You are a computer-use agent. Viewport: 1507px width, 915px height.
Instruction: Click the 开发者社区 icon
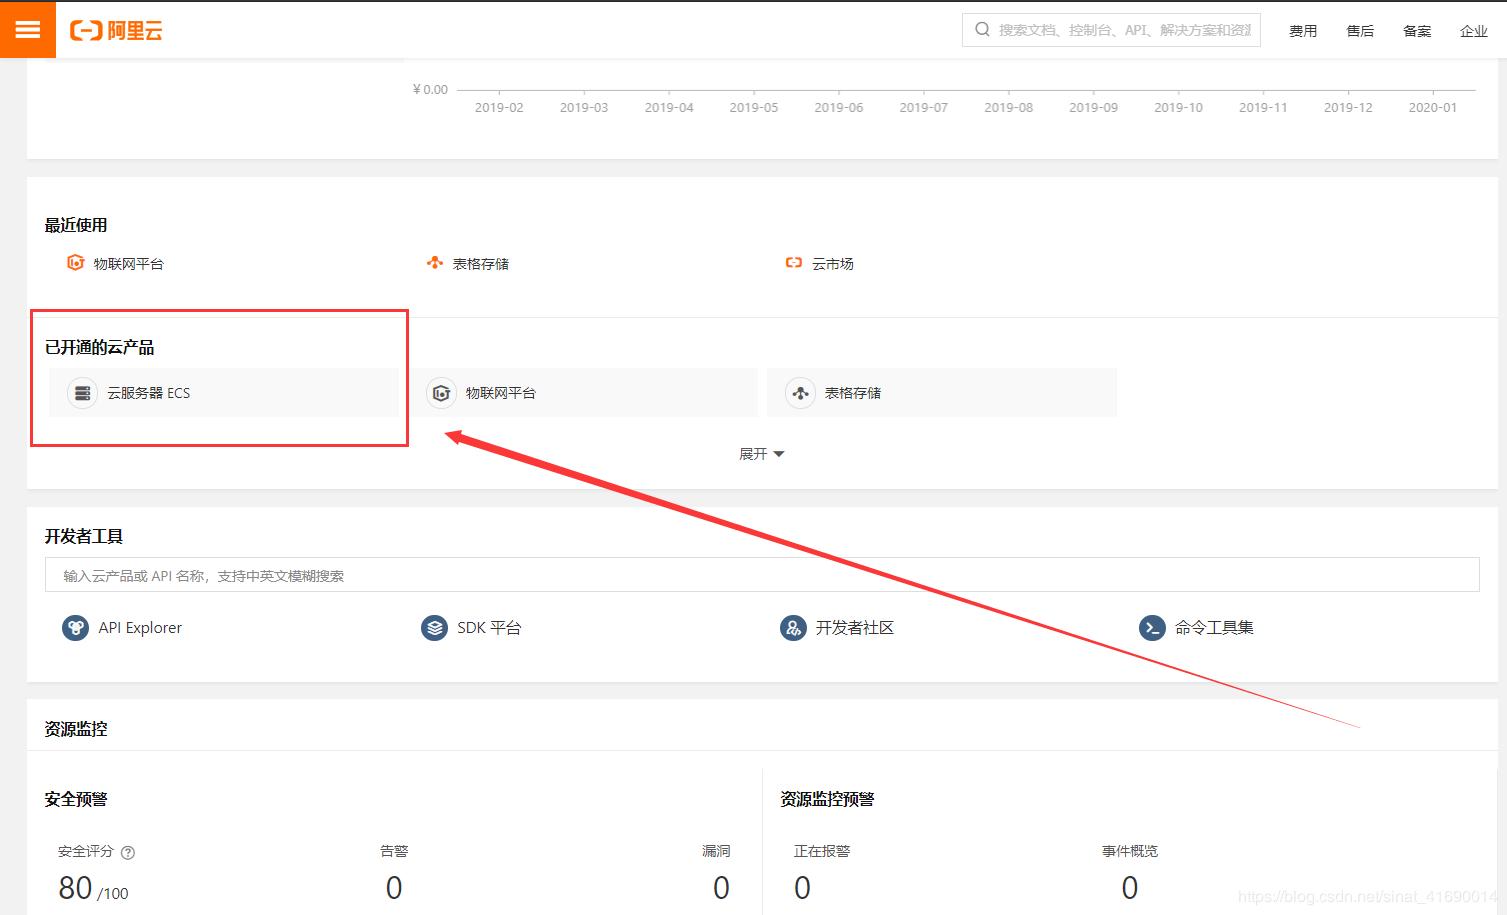(x=793, y=628)
